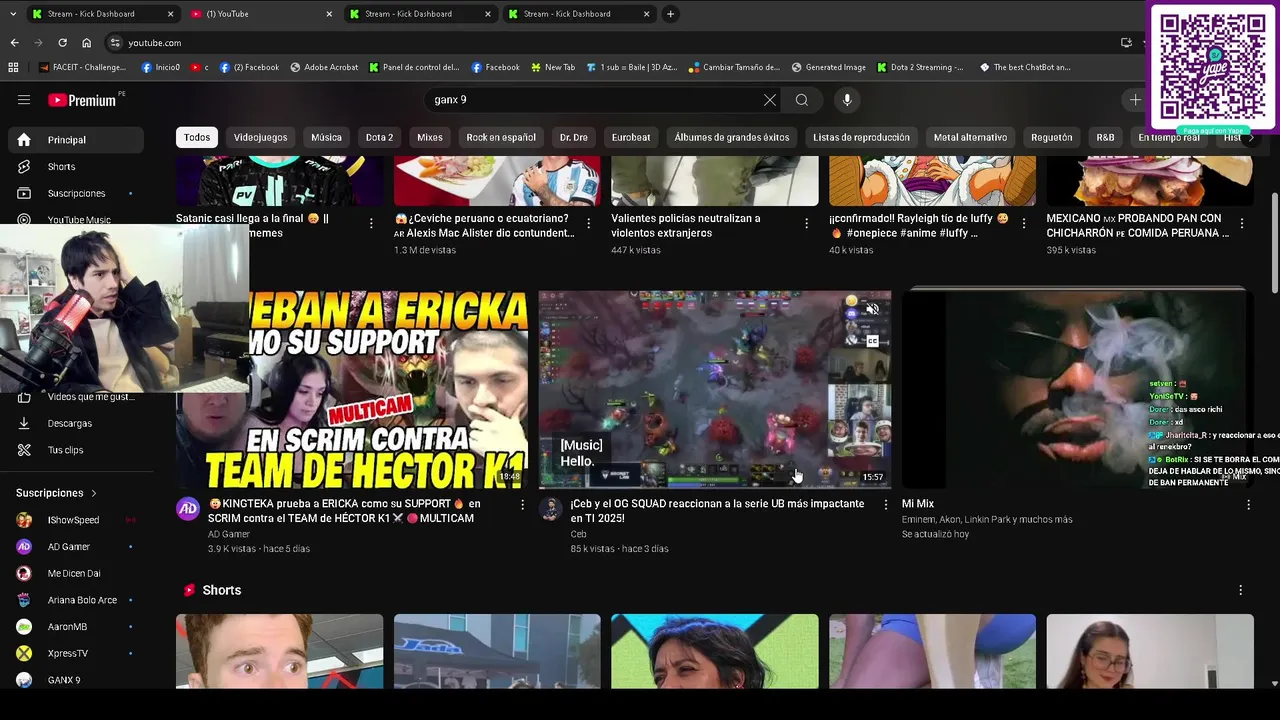
Task: Open the Shorts section options menu
Action: (x=1240, y=591)
